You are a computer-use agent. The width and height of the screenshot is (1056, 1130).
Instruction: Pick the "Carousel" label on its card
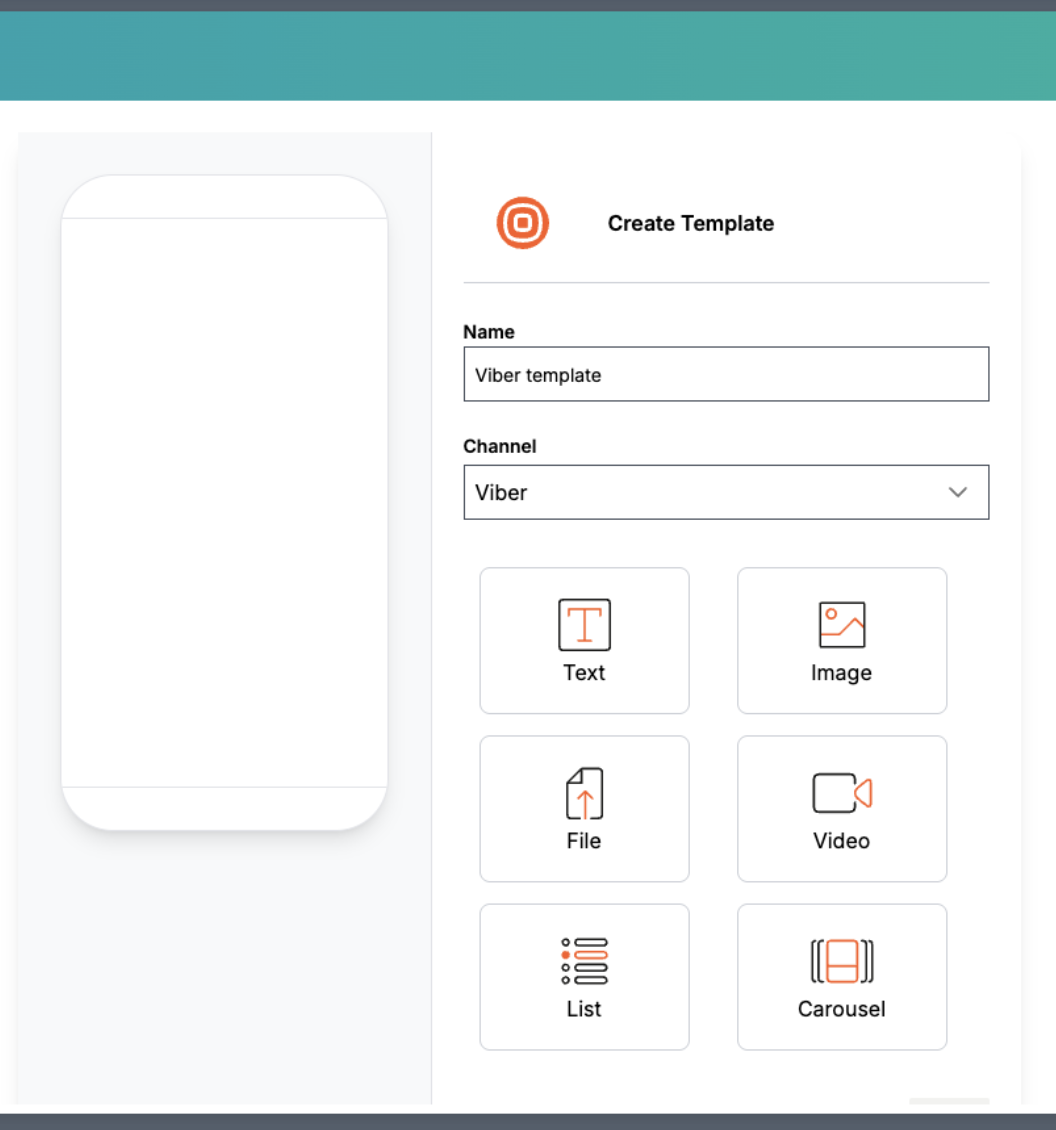[841, 1009]
